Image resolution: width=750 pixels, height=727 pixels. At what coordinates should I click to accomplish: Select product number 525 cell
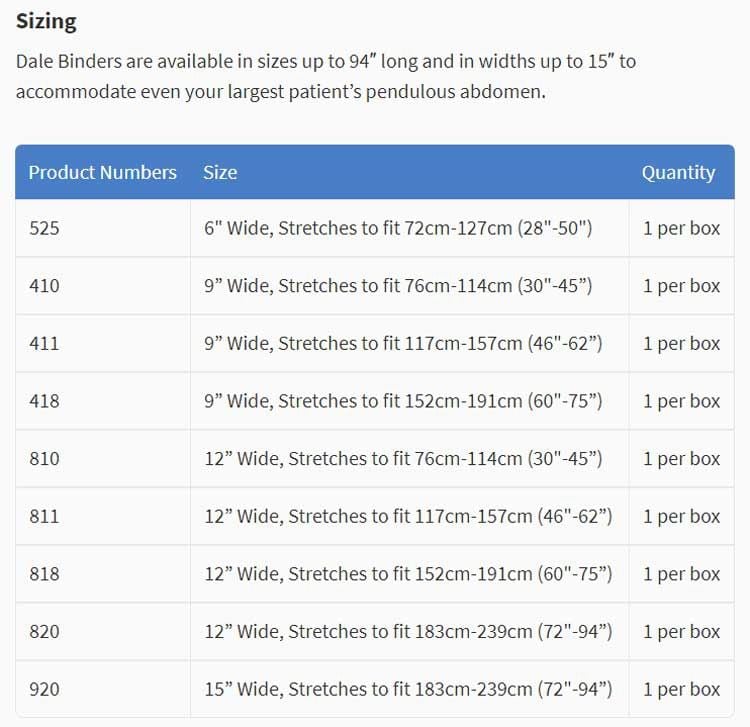[103, 228]
